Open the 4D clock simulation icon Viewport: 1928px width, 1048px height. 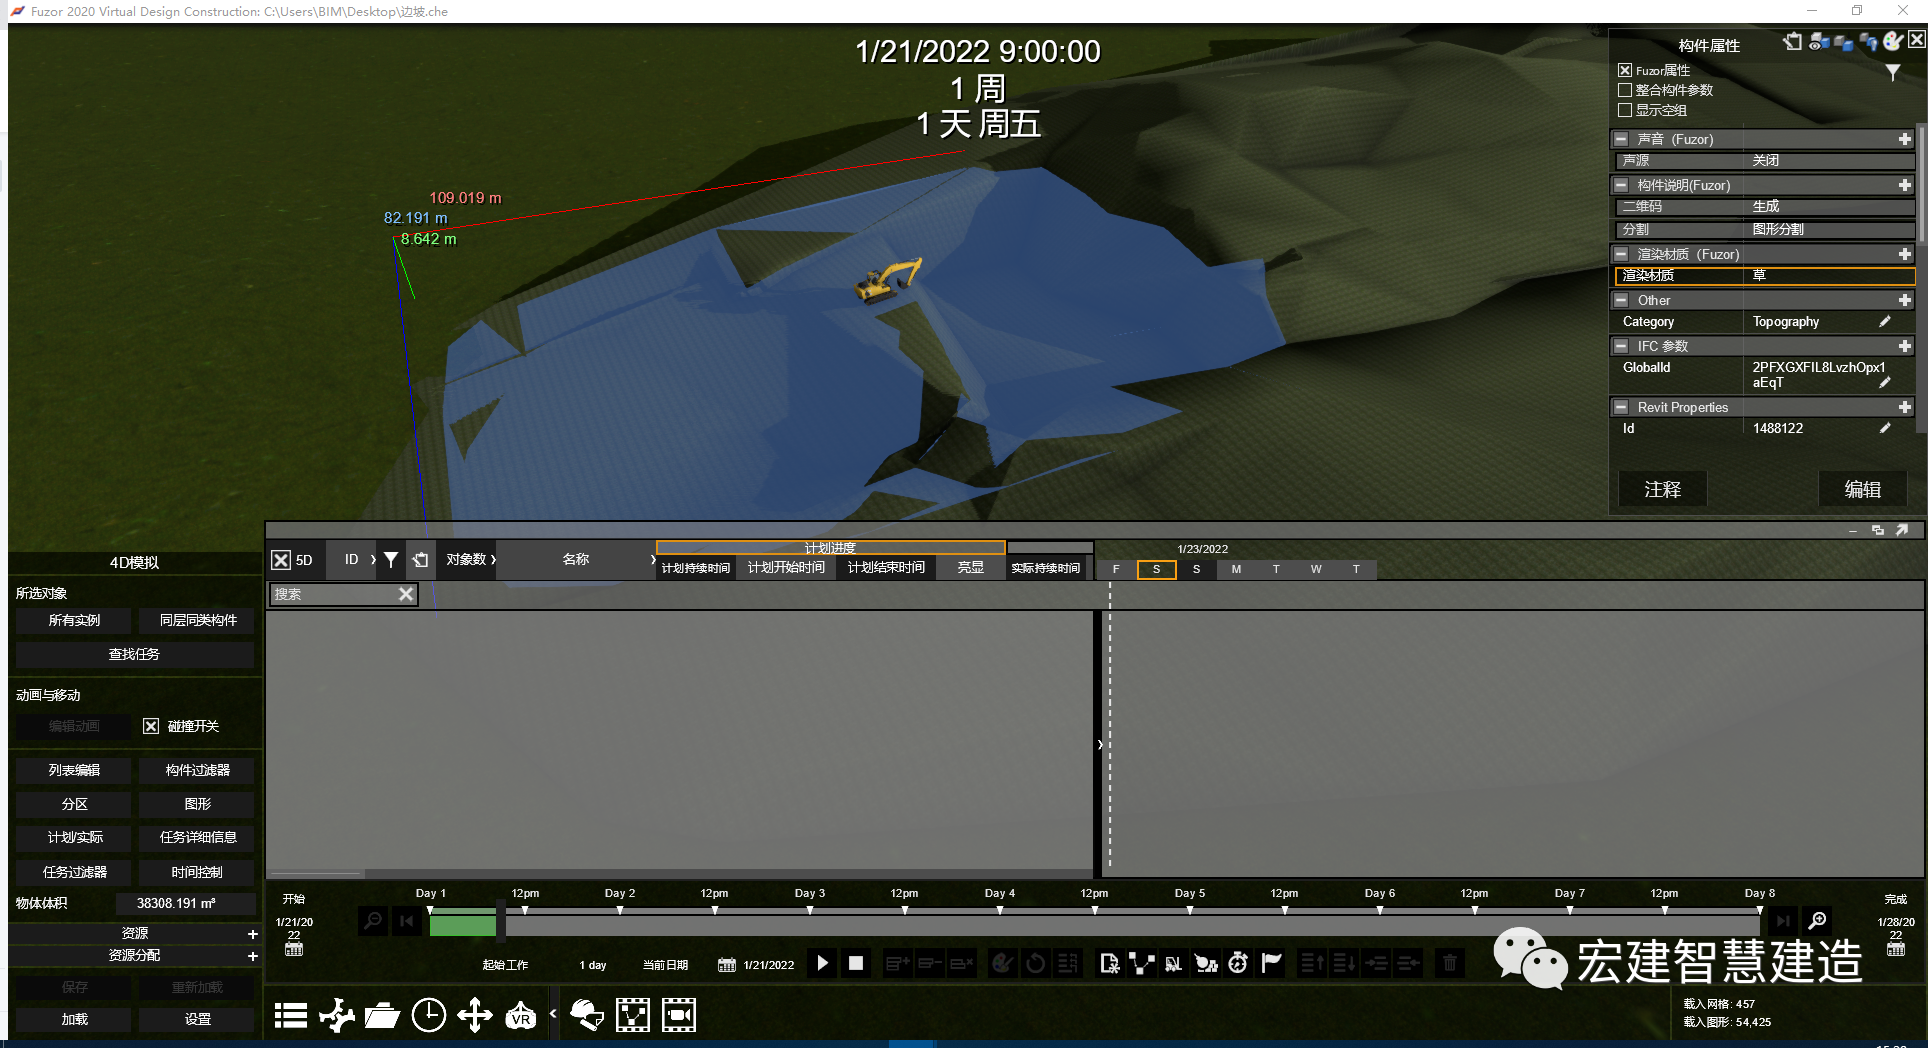click(x=429, y=1015)
